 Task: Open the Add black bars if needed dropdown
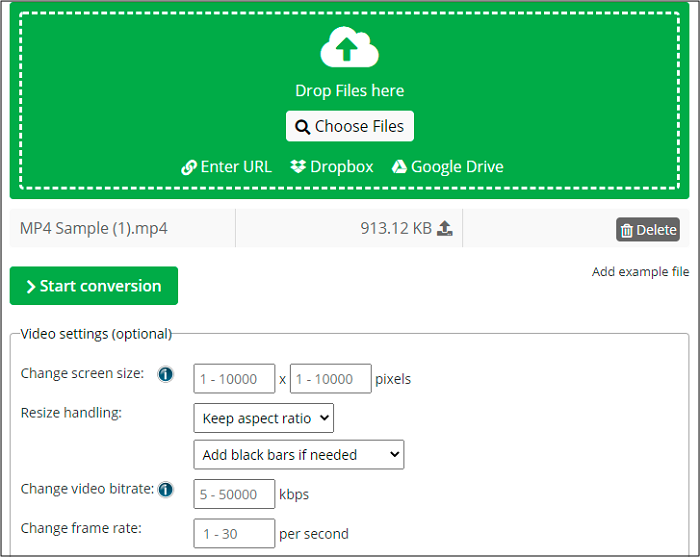click(x=298, y=455)
